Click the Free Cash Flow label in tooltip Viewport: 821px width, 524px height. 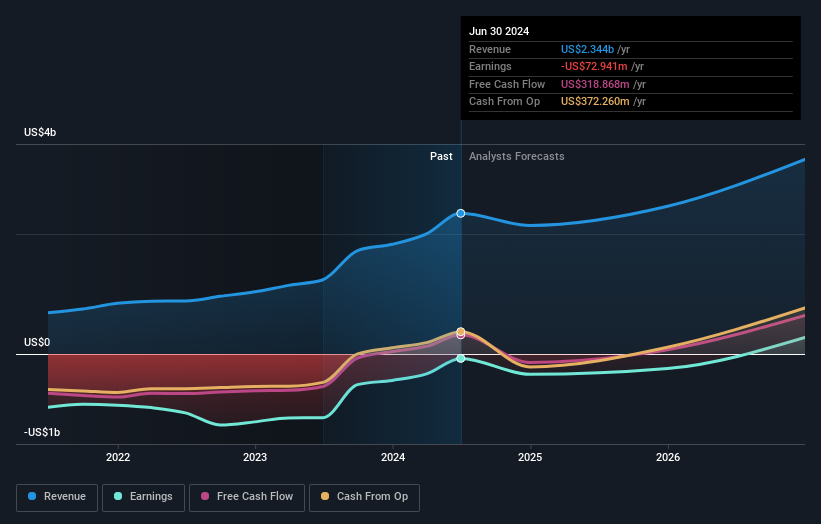tap(507, 84)
